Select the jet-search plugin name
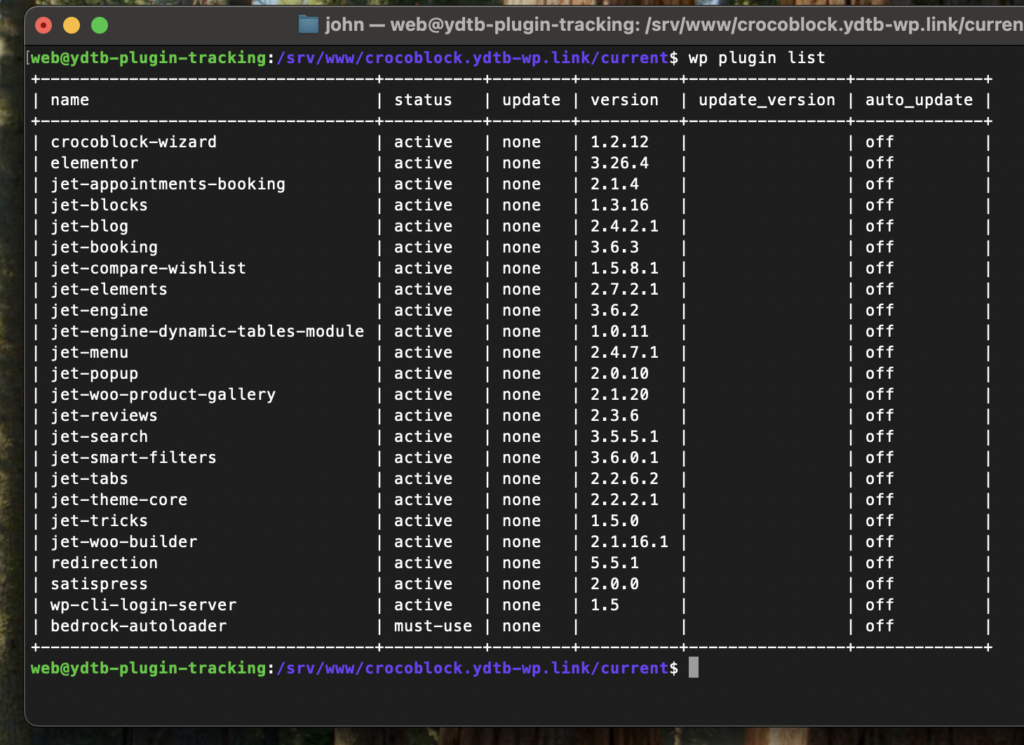Viewport: 1024px width, 745px height. 99,436
